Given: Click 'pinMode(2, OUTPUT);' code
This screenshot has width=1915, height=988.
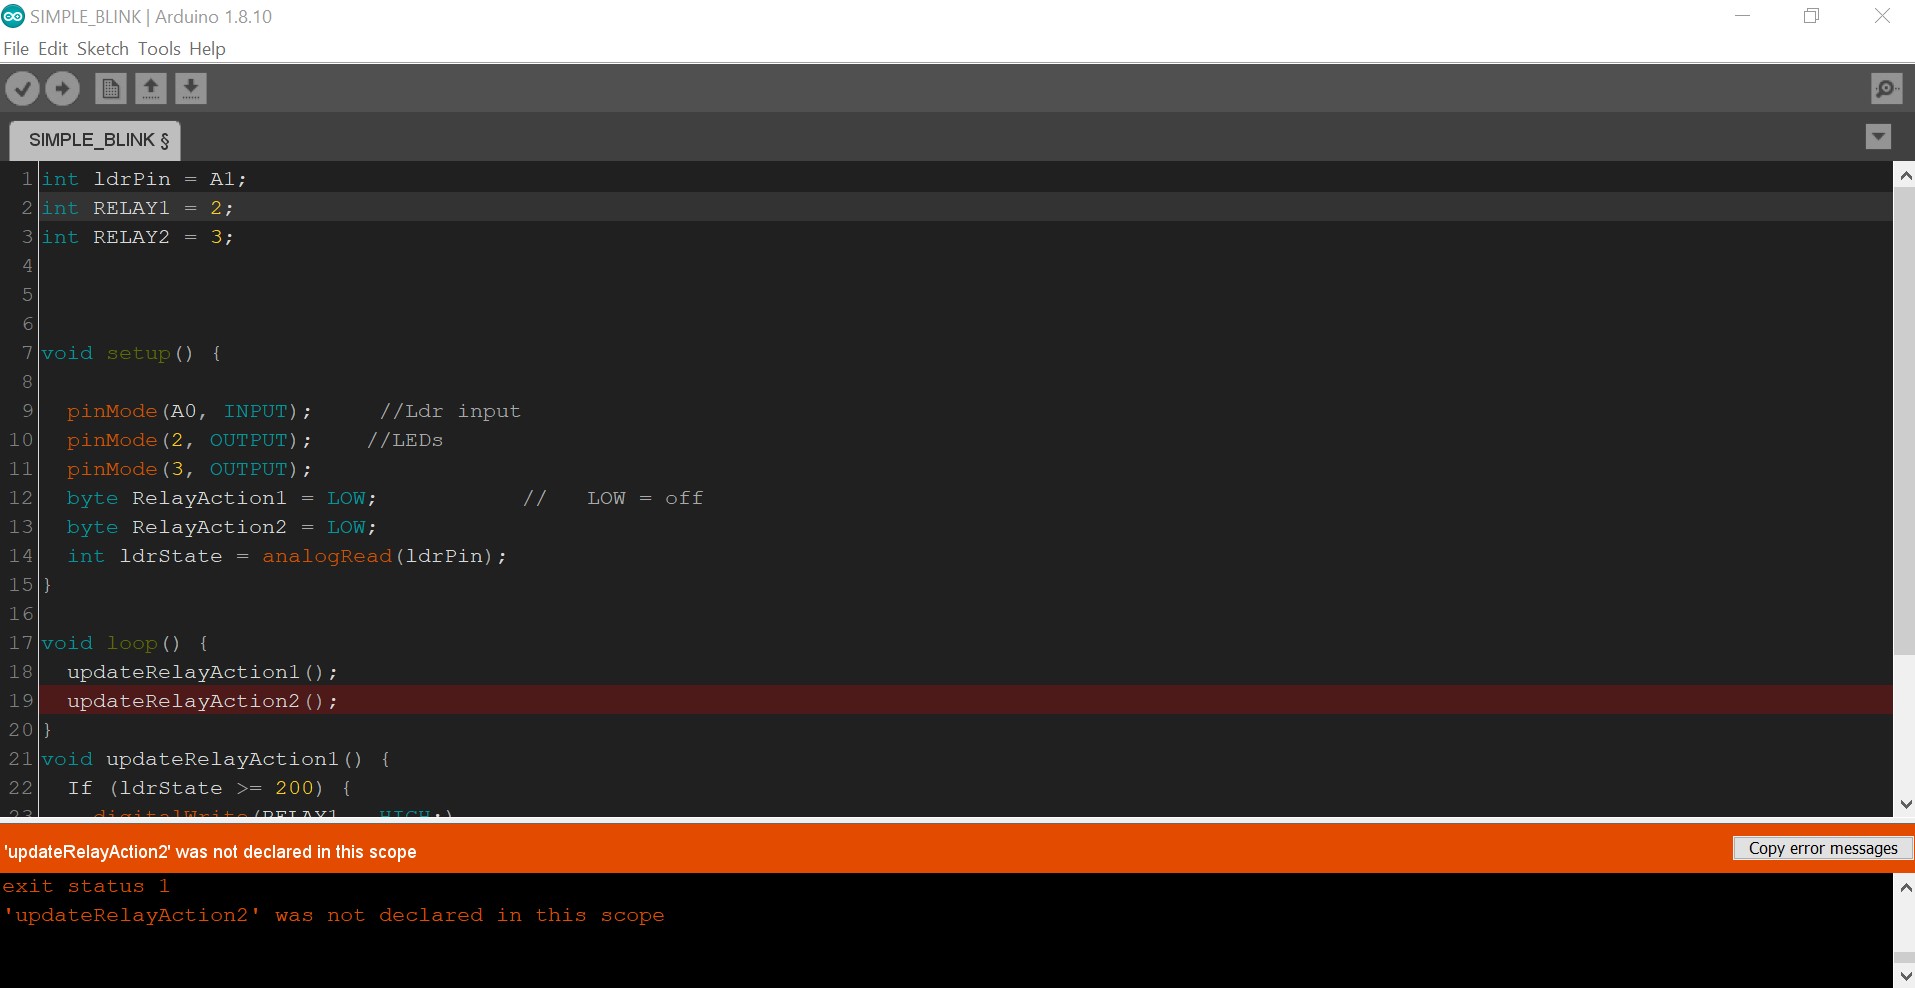Looking at the screenshot, I should pyautogui.click(x=189, y=440).
